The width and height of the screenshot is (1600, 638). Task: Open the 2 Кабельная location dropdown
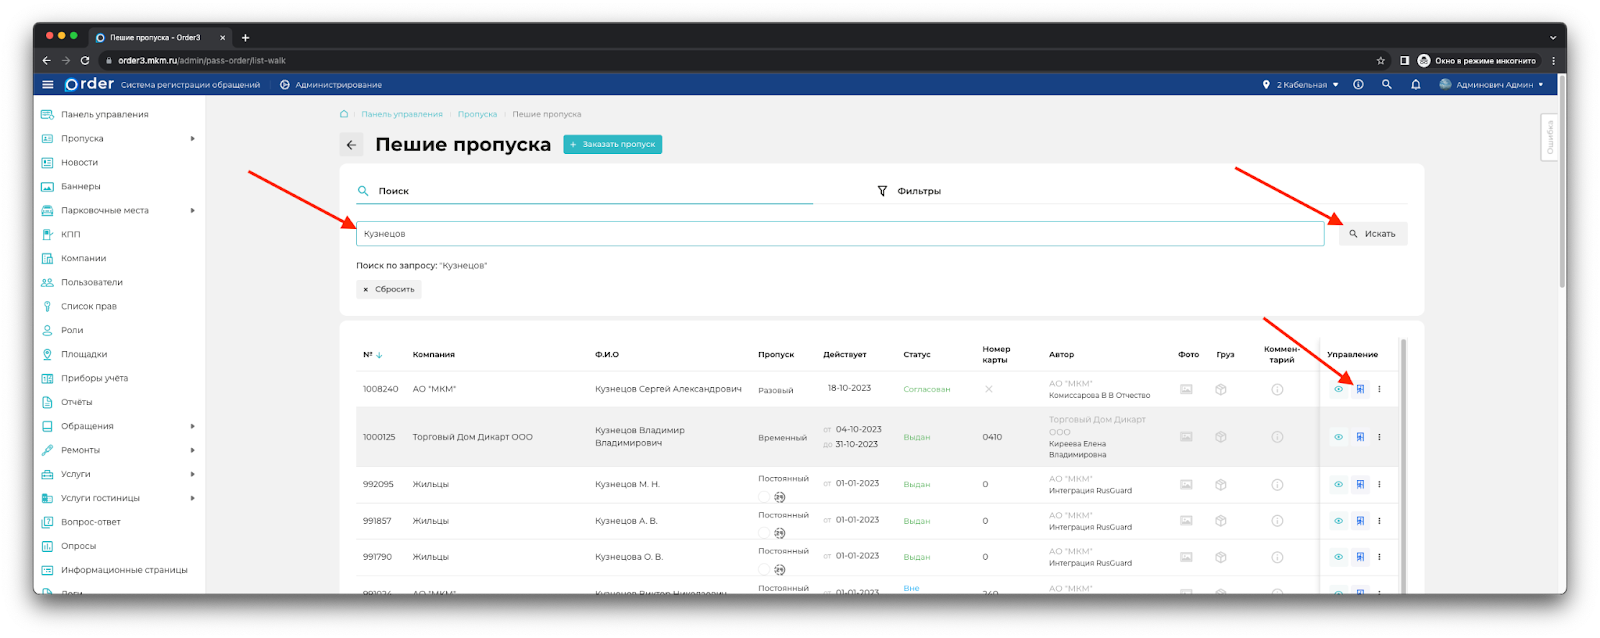[x=1300, y=85]
